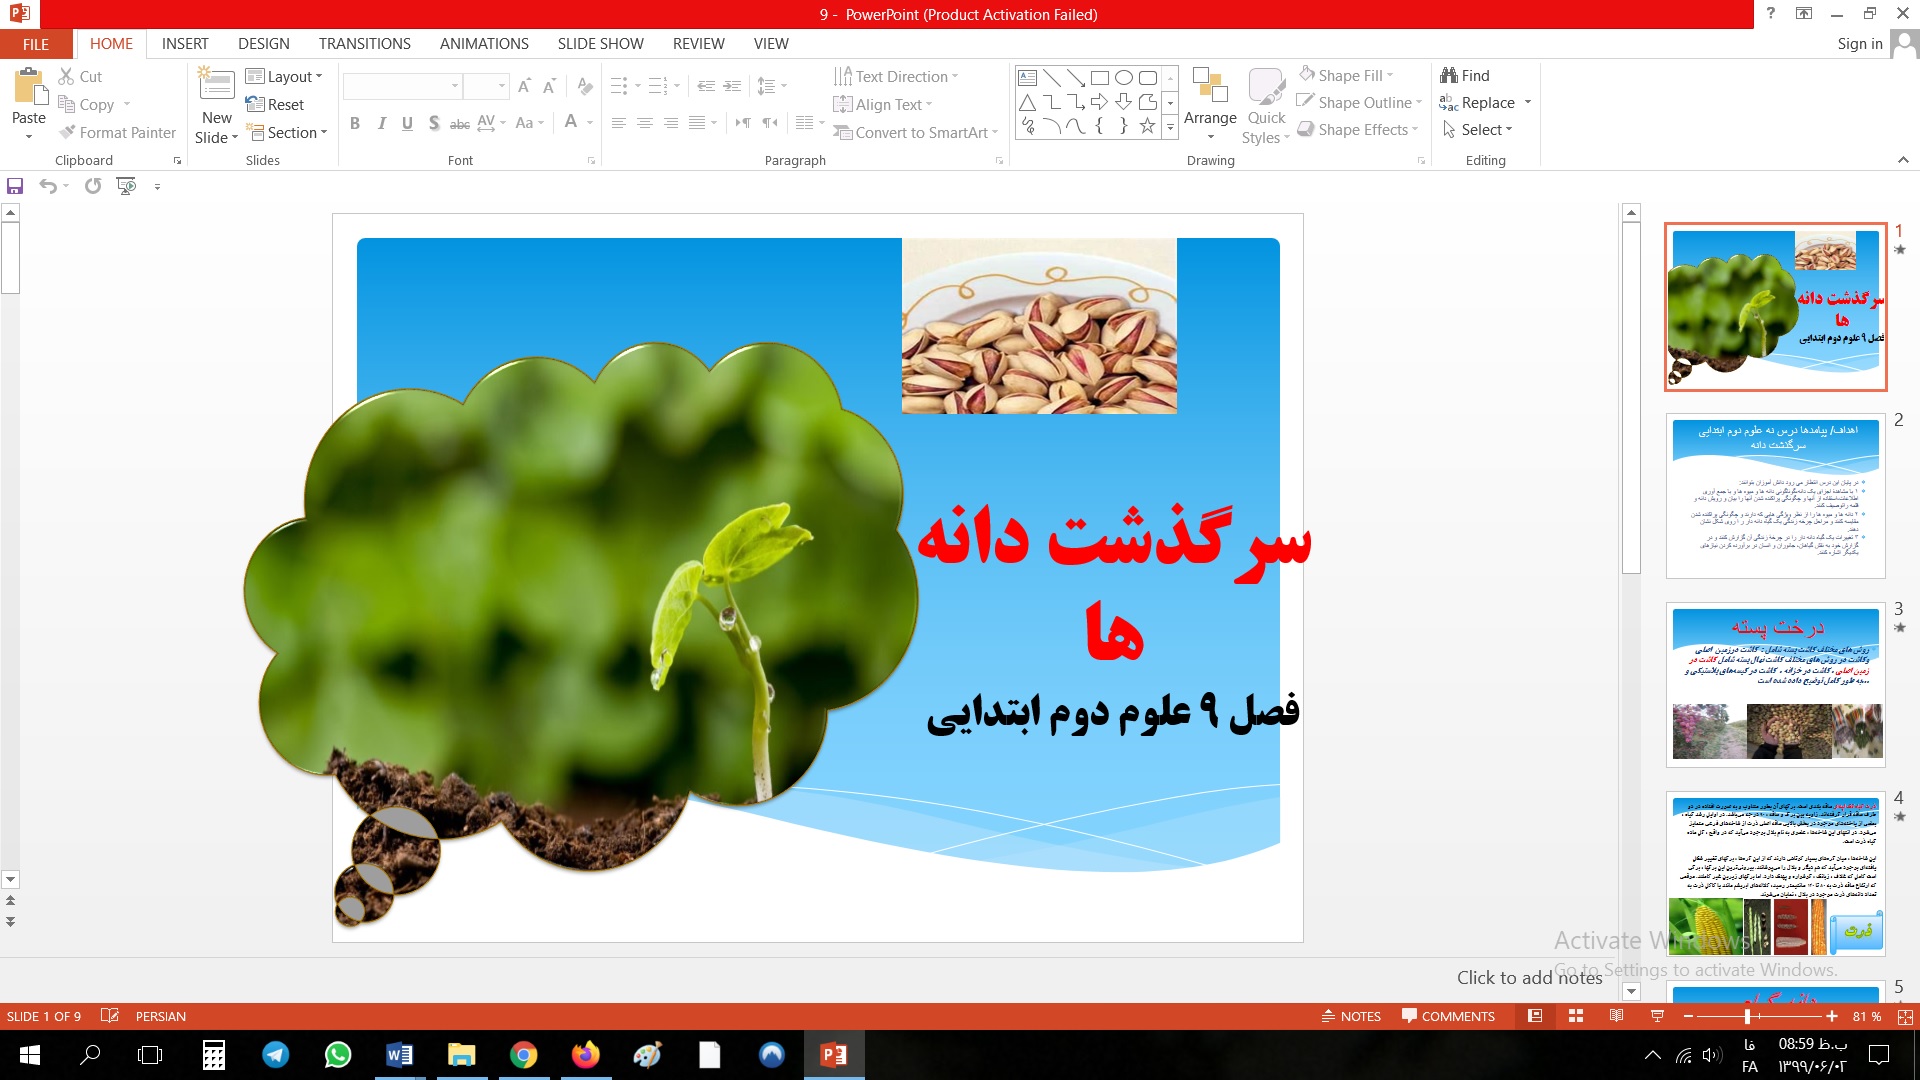Open the ANIMATIONS ribbon tab
This screenshot has height=1080, width=1920.
tap(484, 44)
